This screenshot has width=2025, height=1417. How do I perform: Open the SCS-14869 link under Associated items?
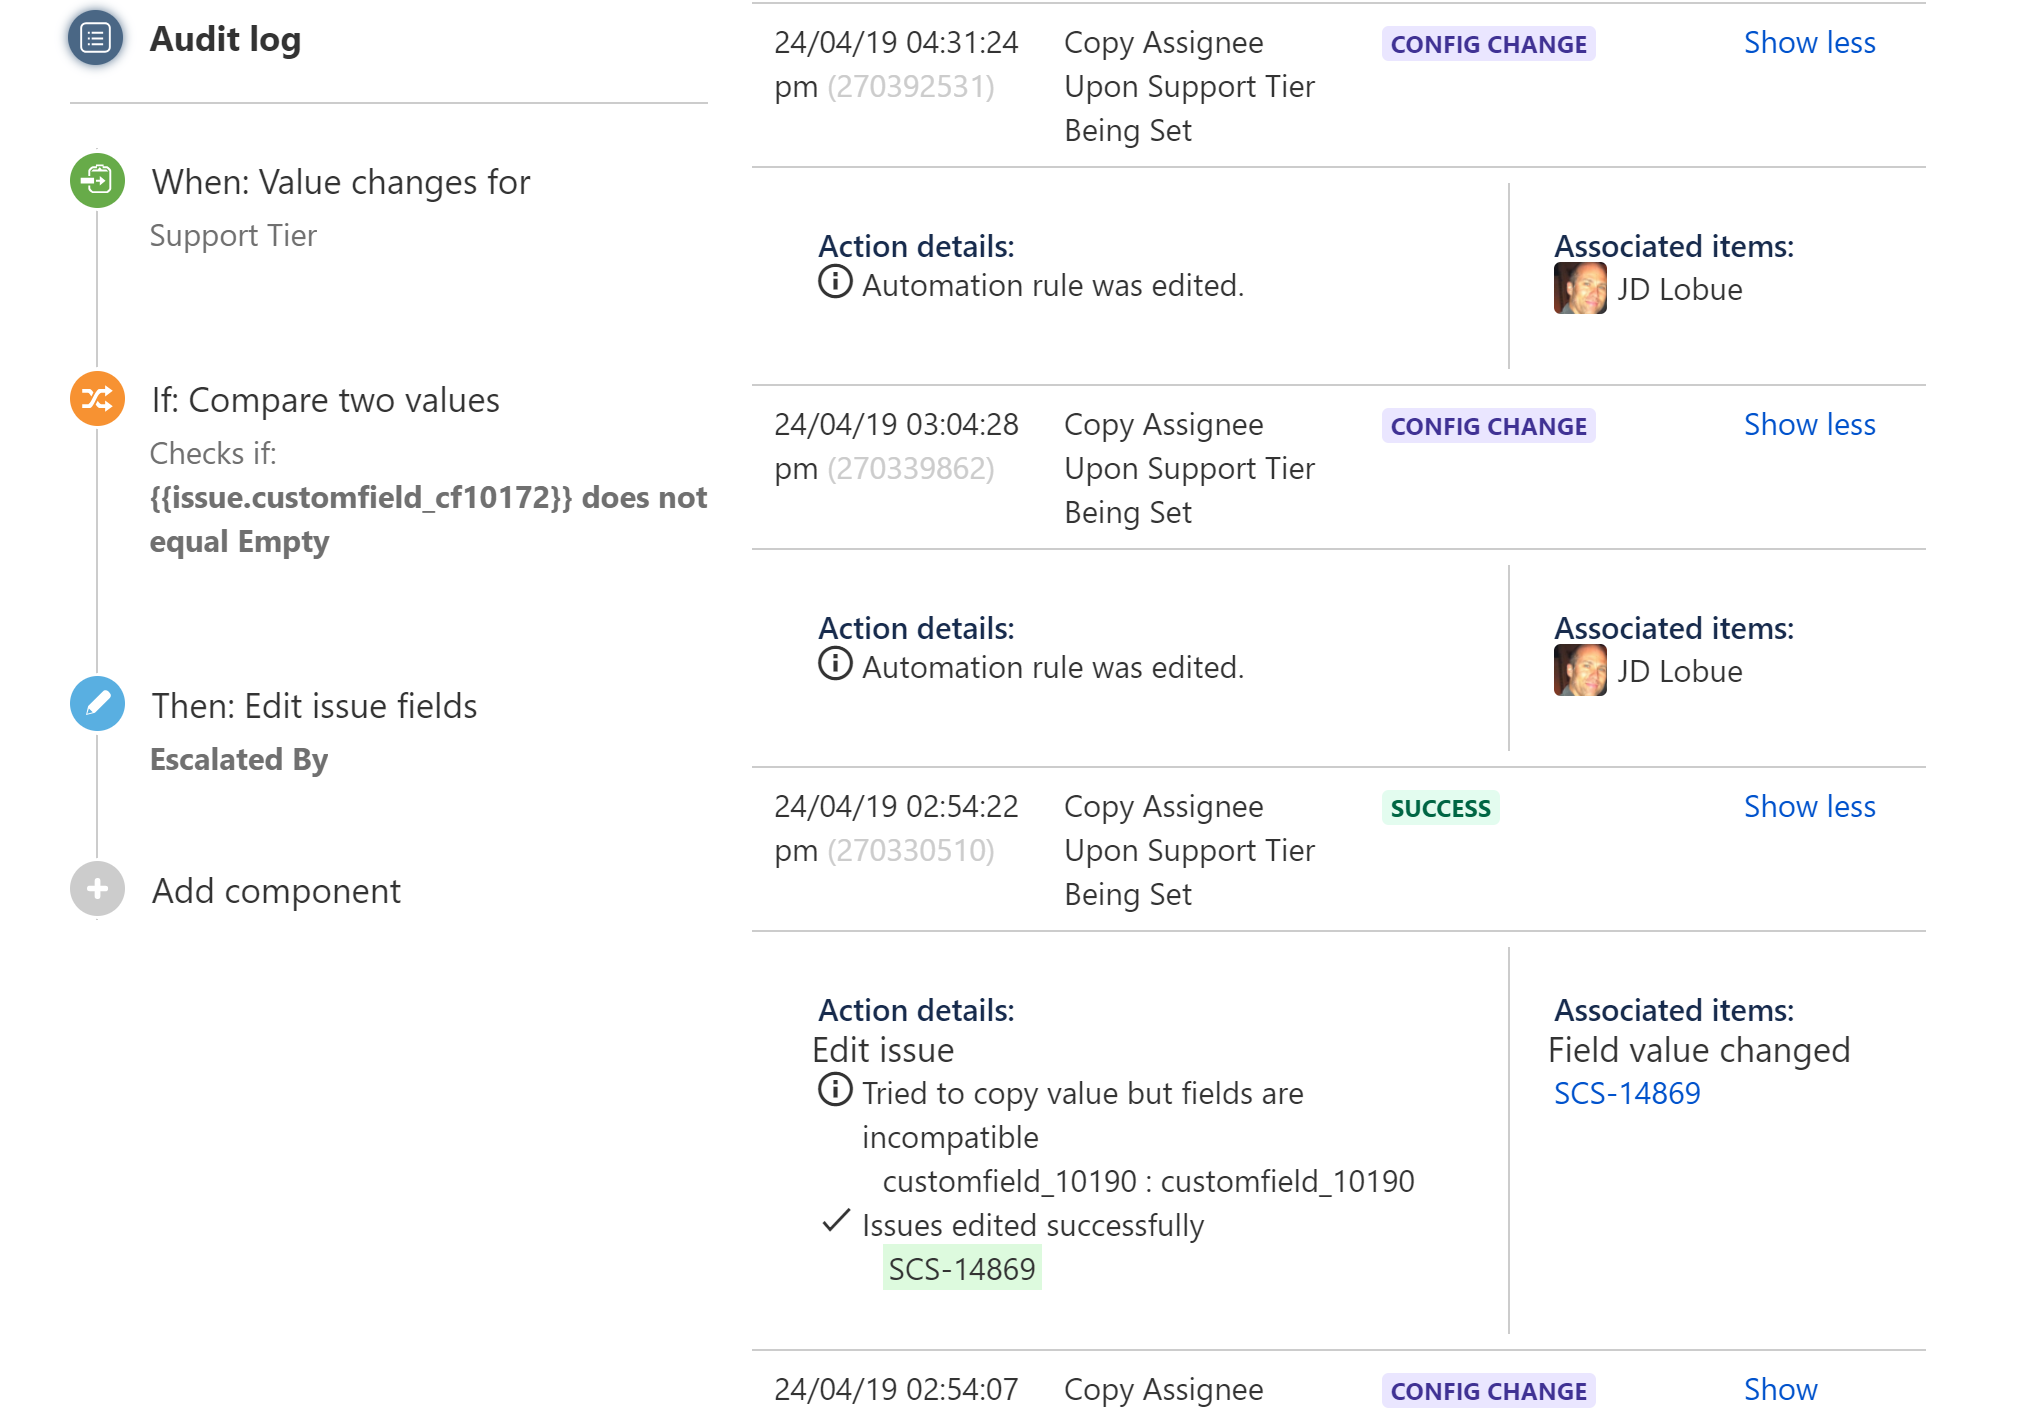click(1627, 1093)
